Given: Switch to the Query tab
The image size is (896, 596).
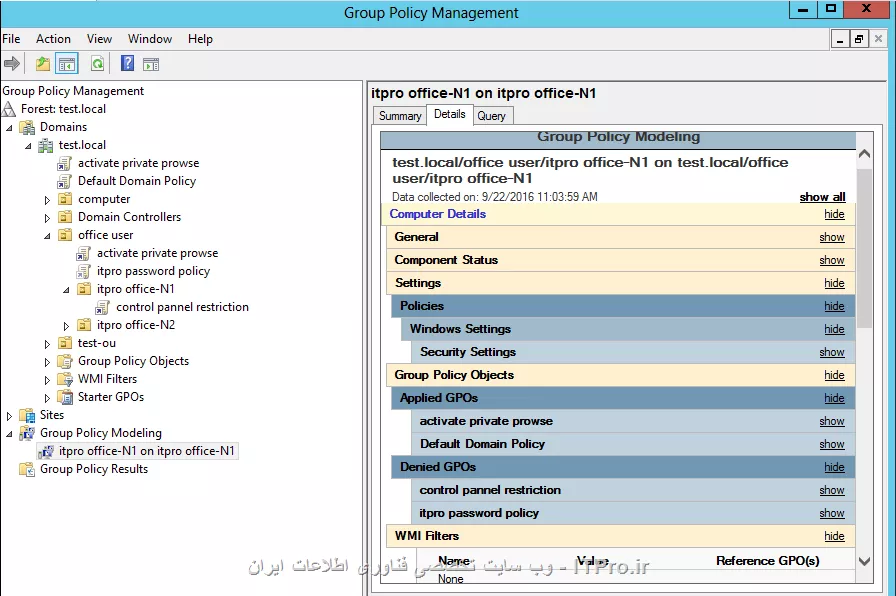Looking at the screenshot, I should [491, 115].
